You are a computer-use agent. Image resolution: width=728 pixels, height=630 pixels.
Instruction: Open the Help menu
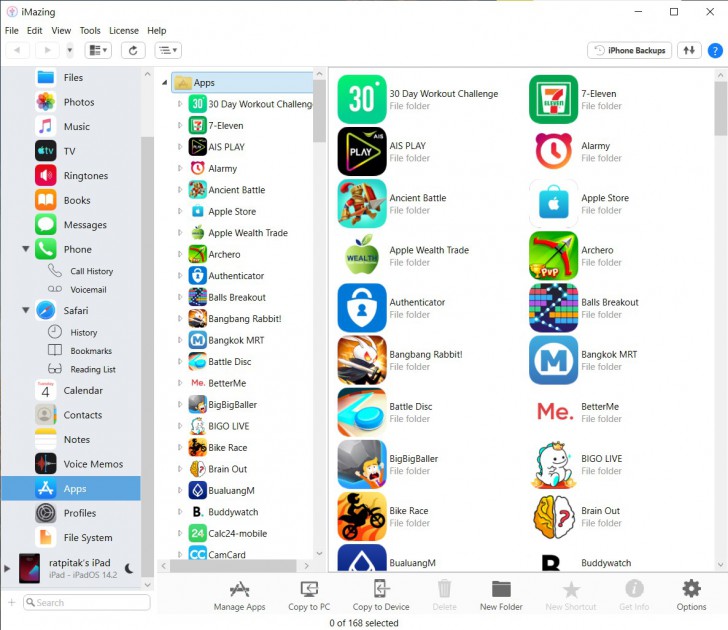tap(156, 31)
